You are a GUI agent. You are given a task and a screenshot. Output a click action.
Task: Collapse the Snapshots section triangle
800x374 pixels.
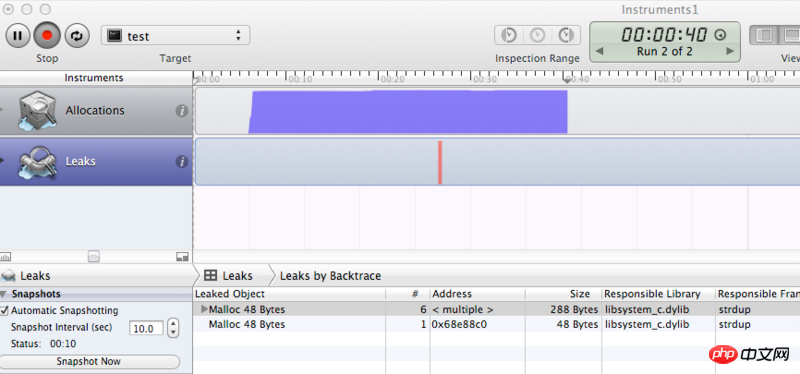[x=3, y=294]
